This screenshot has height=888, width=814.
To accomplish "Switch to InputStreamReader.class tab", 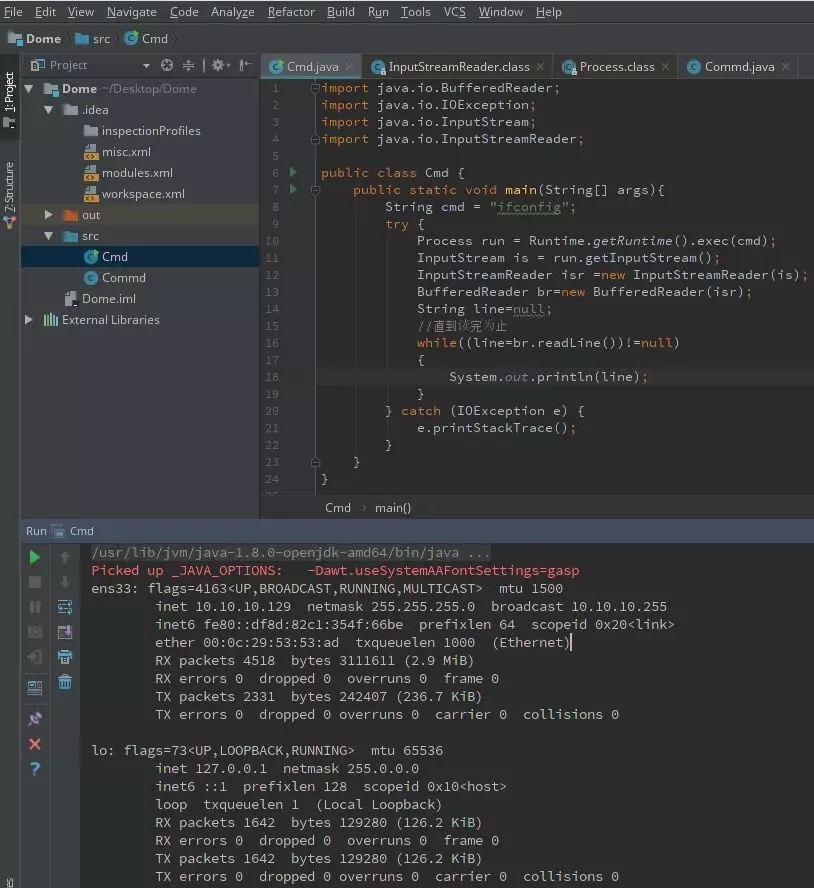I will (x=459, y=67).
